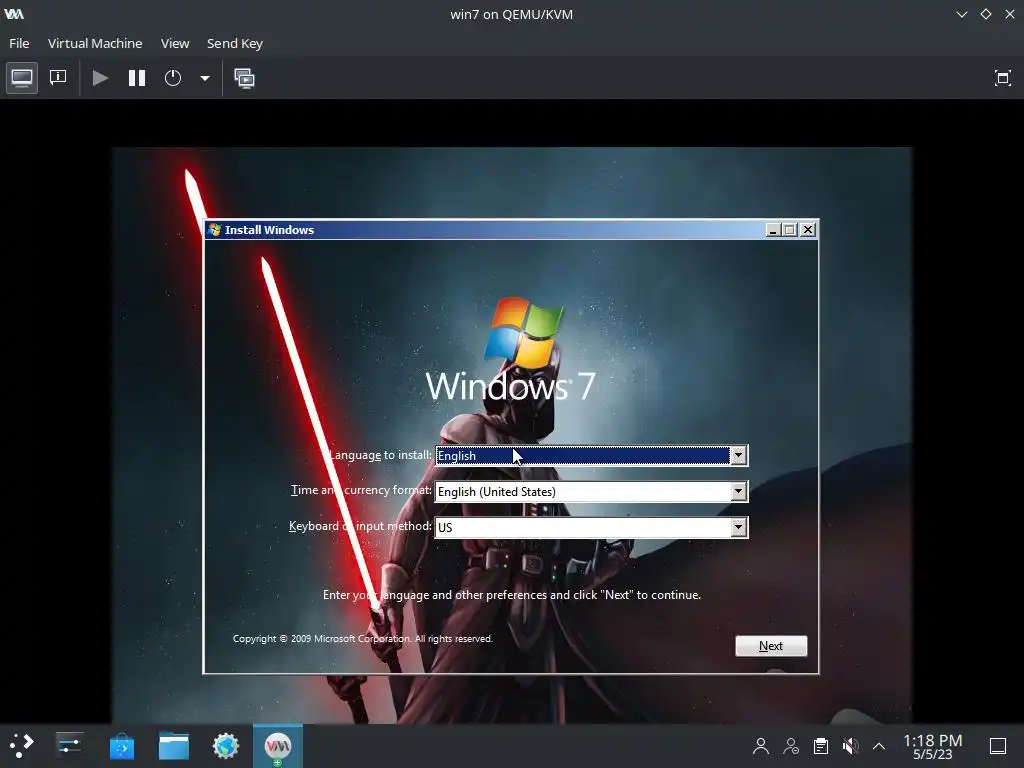Close the win7 QEMU/KVM window
Screen dimensions: 1024x768
(1010, 14)
